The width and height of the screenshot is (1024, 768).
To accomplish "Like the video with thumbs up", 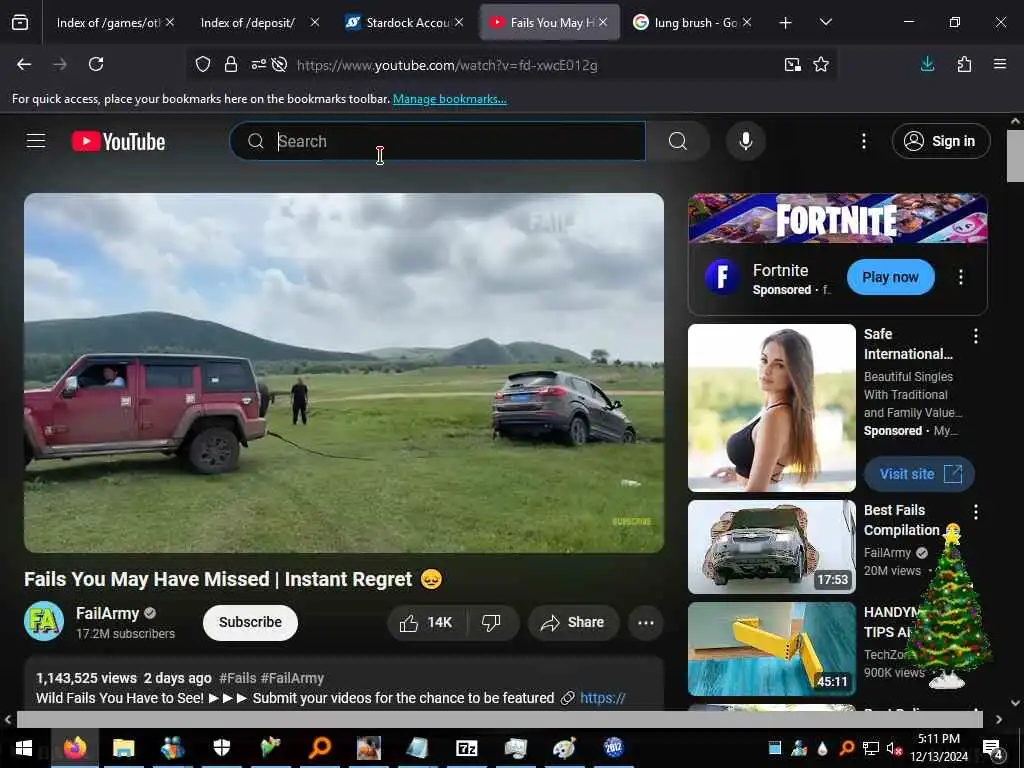I will (x=426, y=623).
